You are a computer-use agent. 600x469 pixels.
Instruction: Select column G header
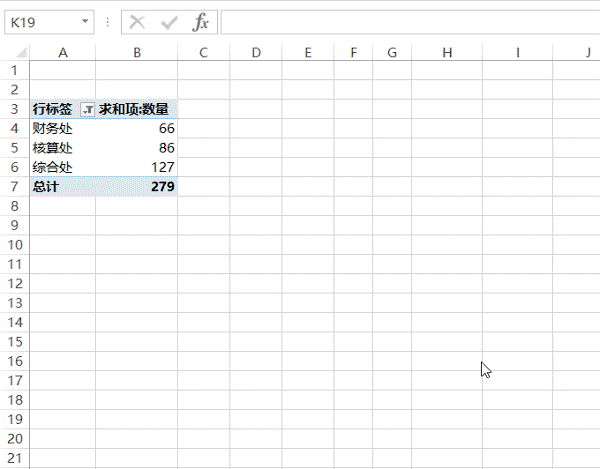pos(392,52)
